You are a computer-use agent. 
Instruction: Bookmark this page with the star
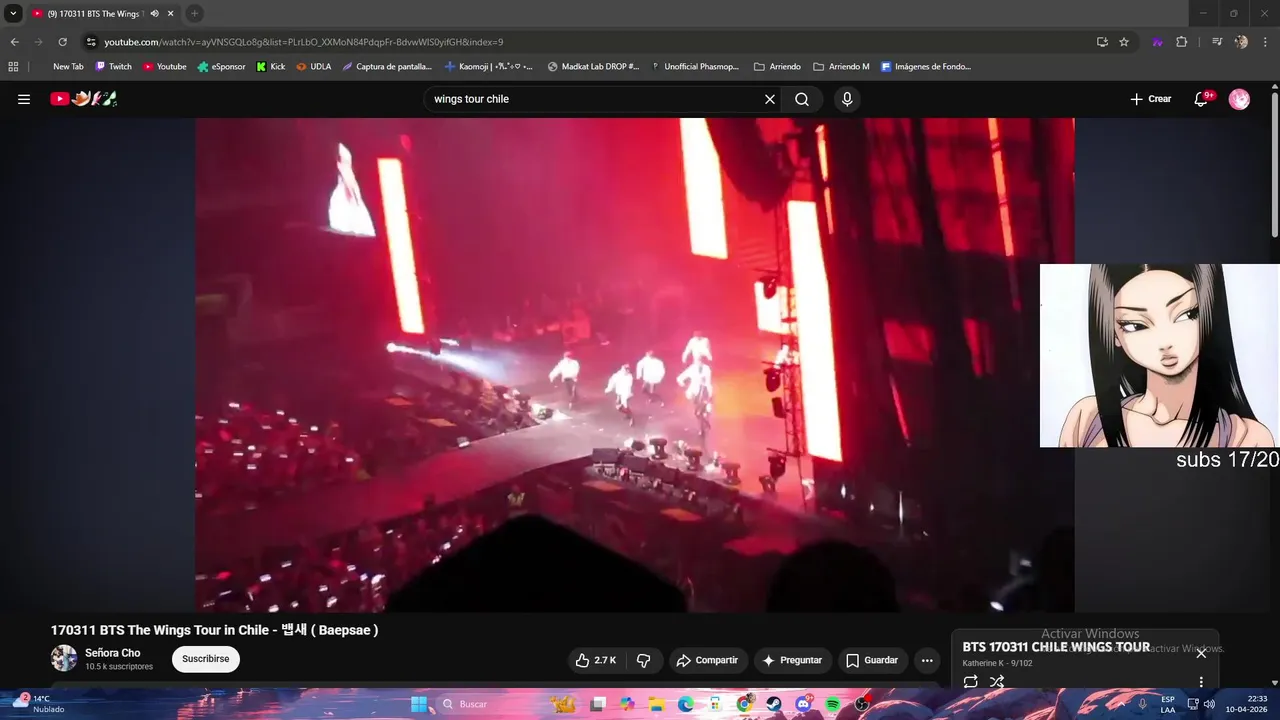pos(1124,42)
